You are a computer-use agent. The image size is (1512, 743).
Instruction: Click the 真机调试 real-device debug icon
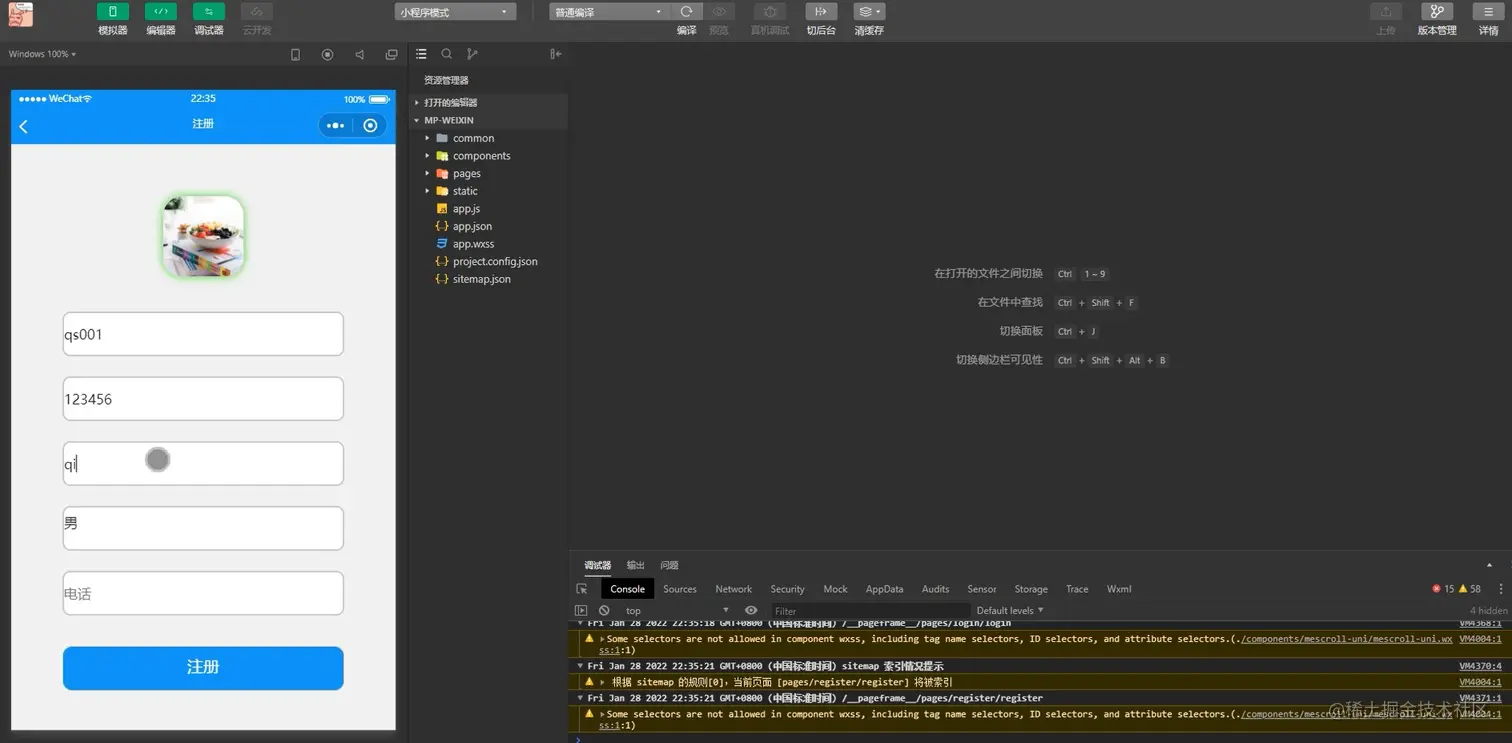pos(770,12)
